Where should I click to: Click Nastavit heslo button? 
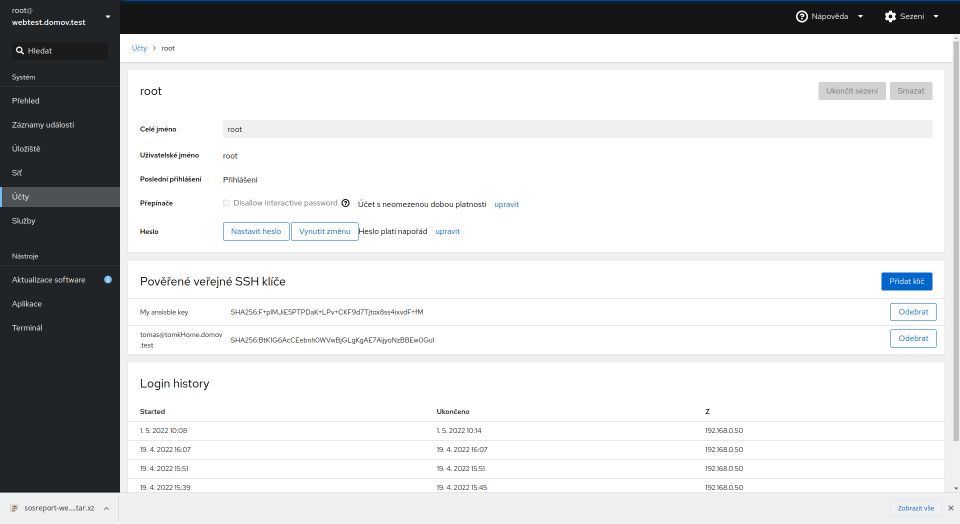[256, 231]
